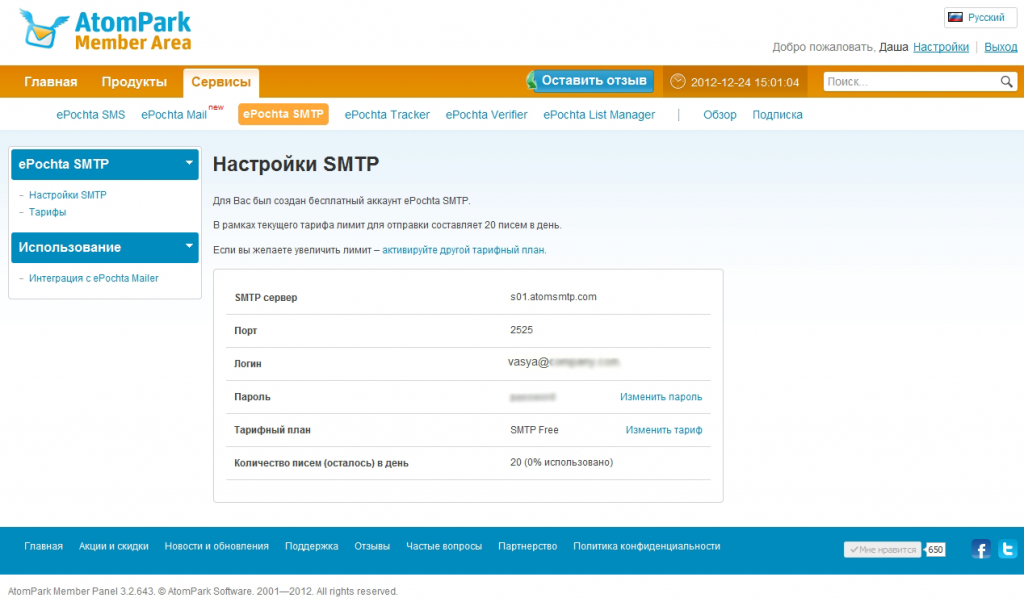Image resolution: width=1024 pixels, height=602 pixels.
Task: Click the Настройки SMTP page heading
Action: pyautogui.click(x=296, y=164)
